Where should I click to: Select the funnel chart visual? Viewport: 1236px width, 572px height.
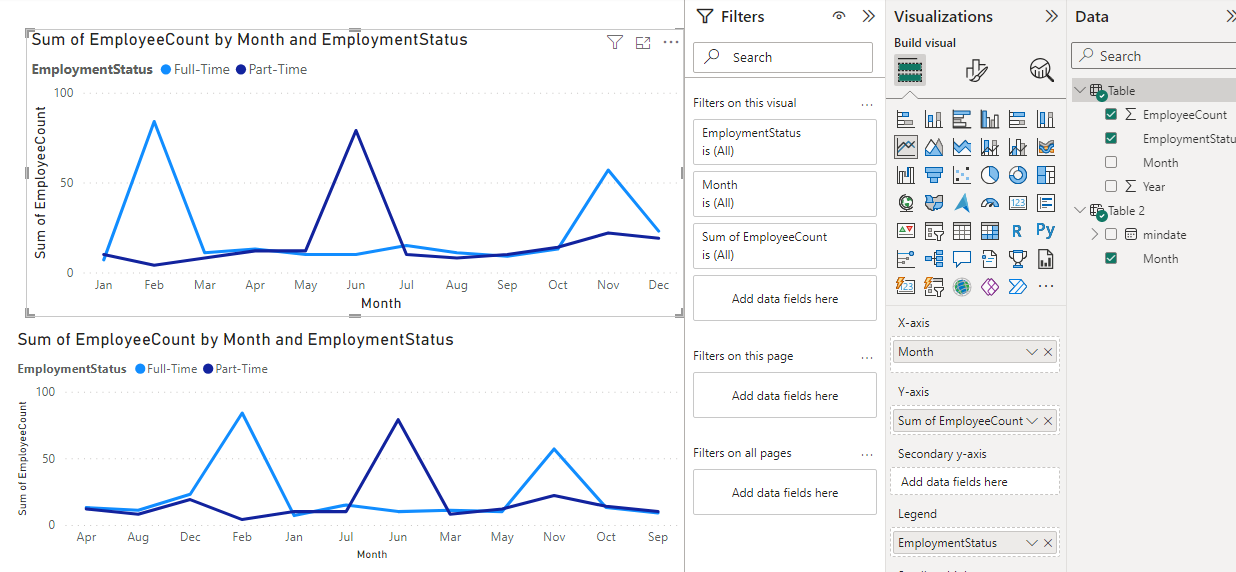[x=934, y=175]
